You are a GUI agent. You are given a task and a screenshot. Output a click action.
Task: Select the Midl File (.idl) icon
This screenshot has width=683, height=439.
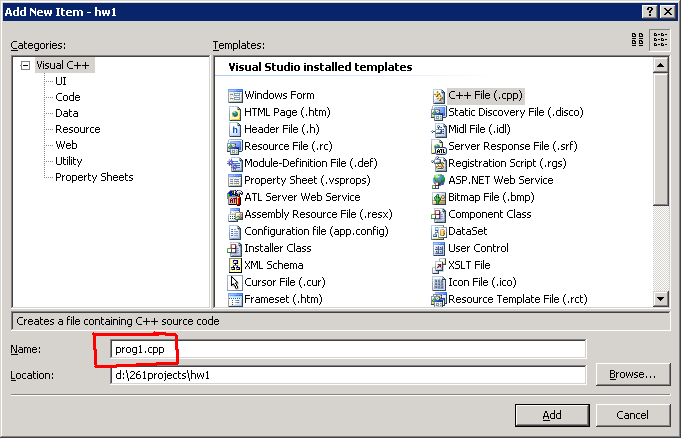pyautogui.click(x=439, y=129)
